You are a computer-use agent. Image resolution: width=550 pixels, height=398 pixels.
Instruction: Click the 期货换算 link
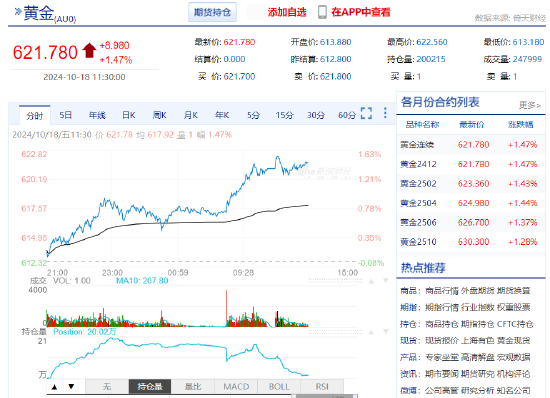click(514, 291)
